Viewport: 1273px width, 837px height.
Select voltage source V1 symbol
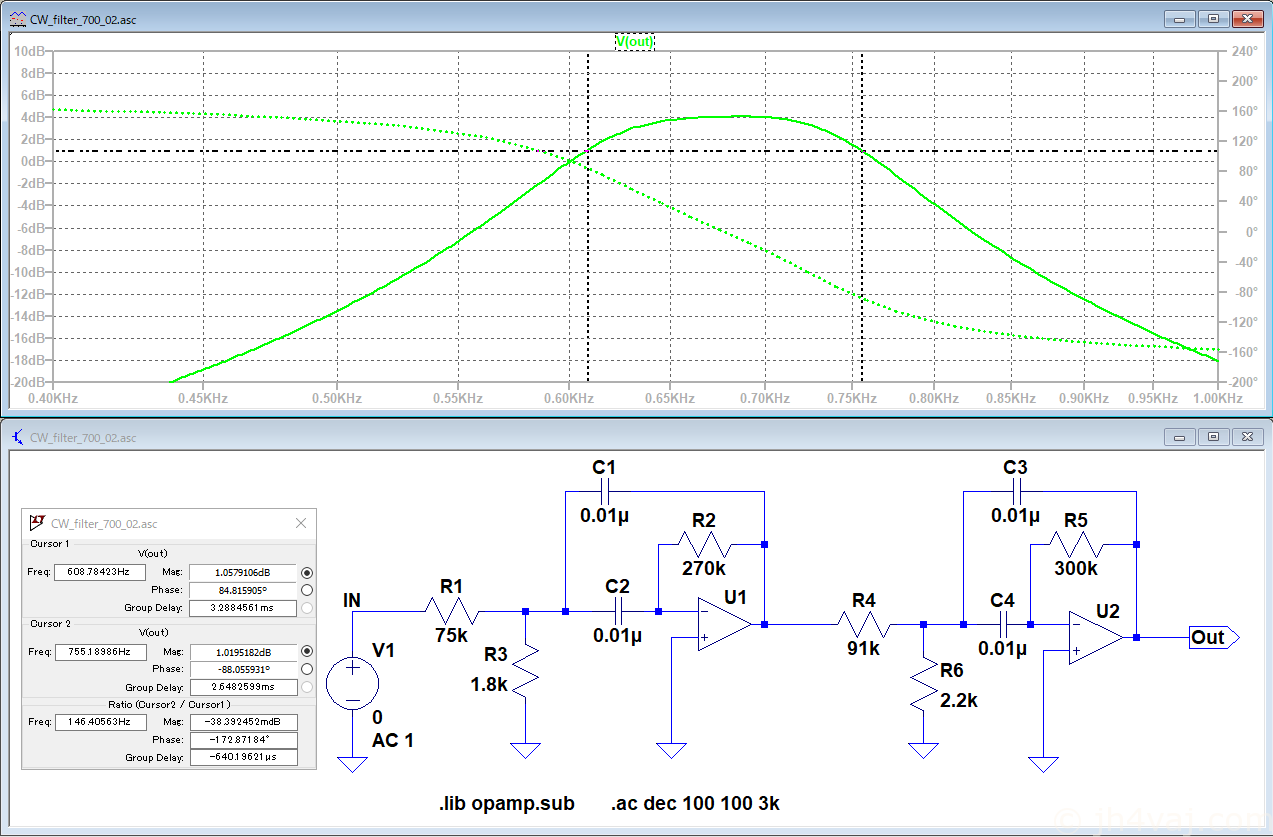point(352,685)
